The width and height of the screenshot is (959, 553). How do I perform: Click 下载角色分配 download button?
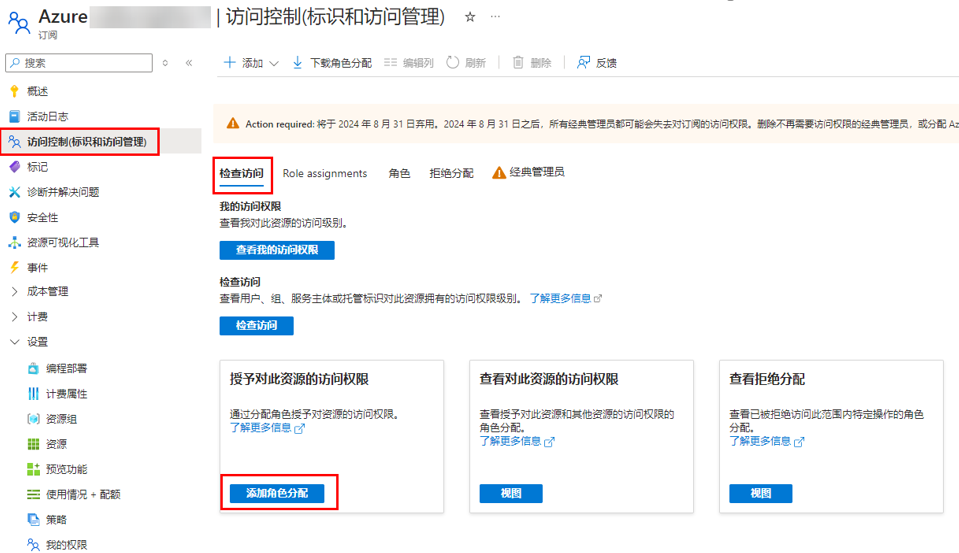332,63
